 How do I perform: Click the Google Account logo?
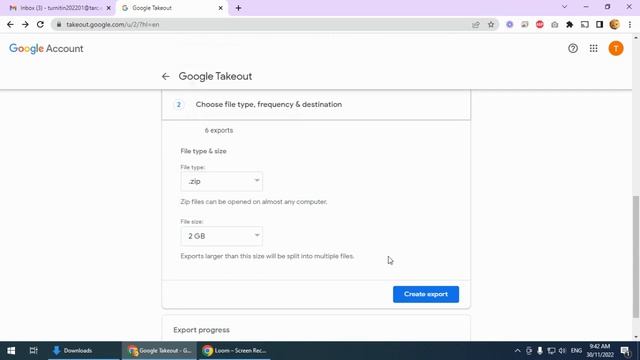[46, 49]
